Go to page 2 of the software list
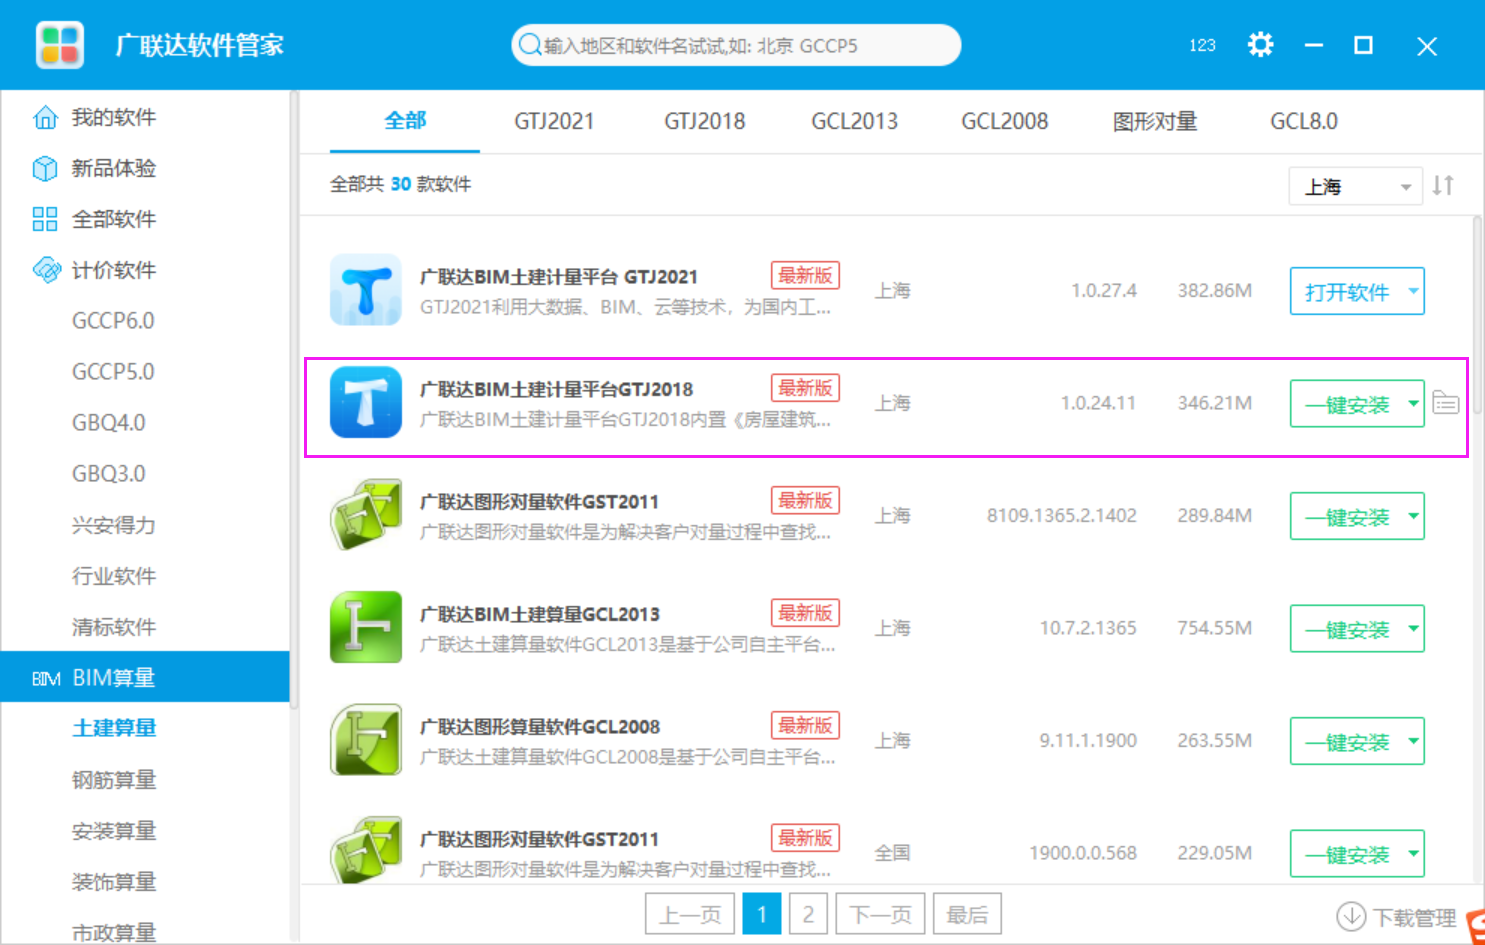Viewport: 1485px width, 945px height. pos(808,914)
